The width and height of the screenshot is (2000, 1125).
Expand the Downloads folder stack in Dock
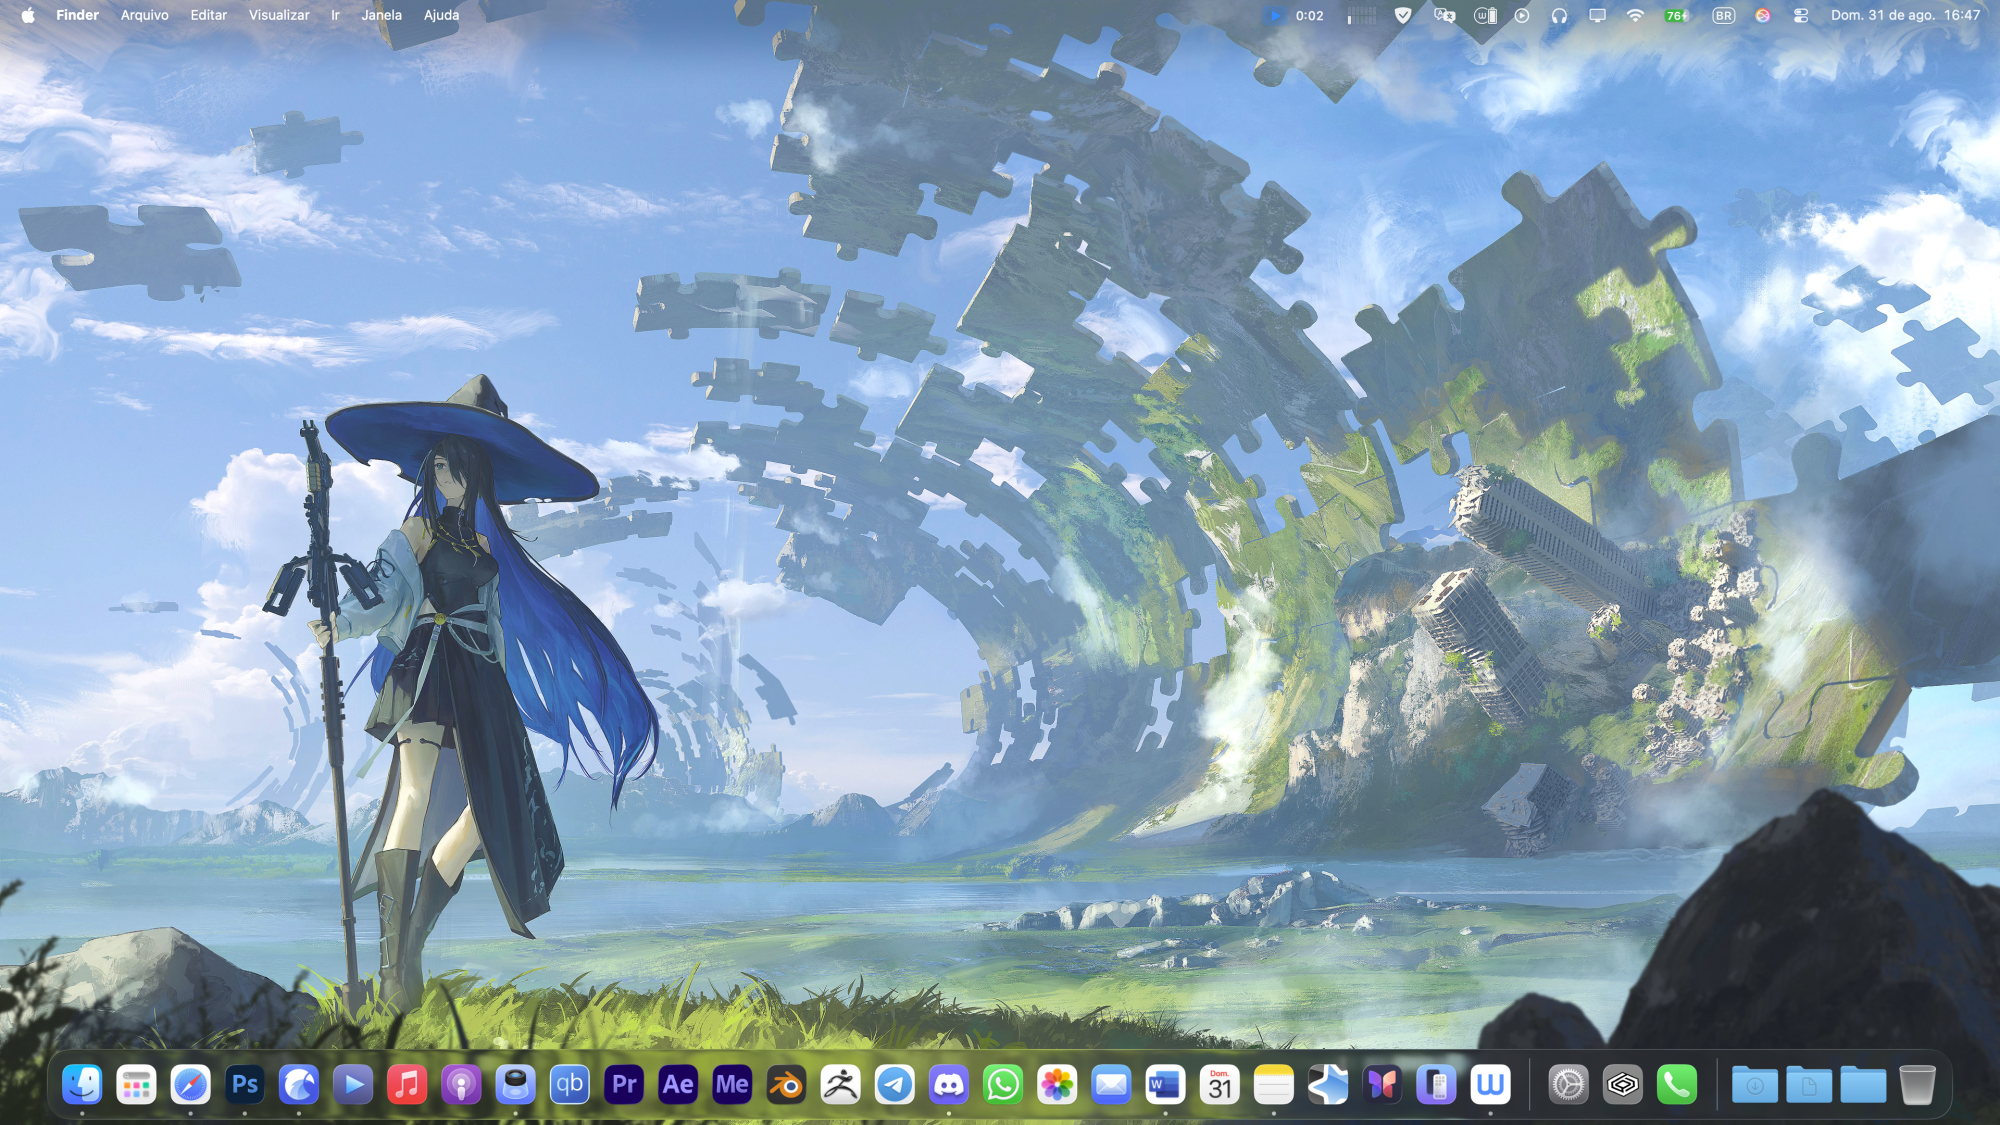point(1754,1085)
